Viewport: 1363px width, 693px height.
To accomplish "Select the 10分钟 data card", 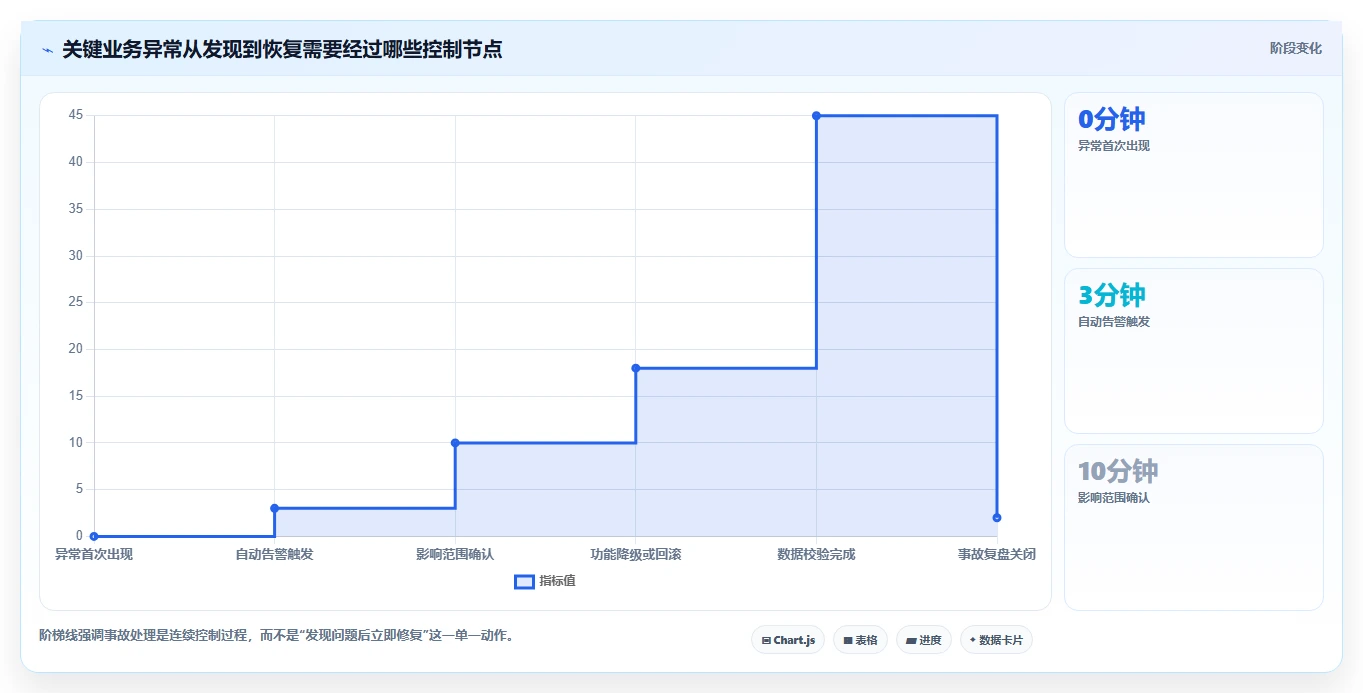I will [x=1193, y=527].
